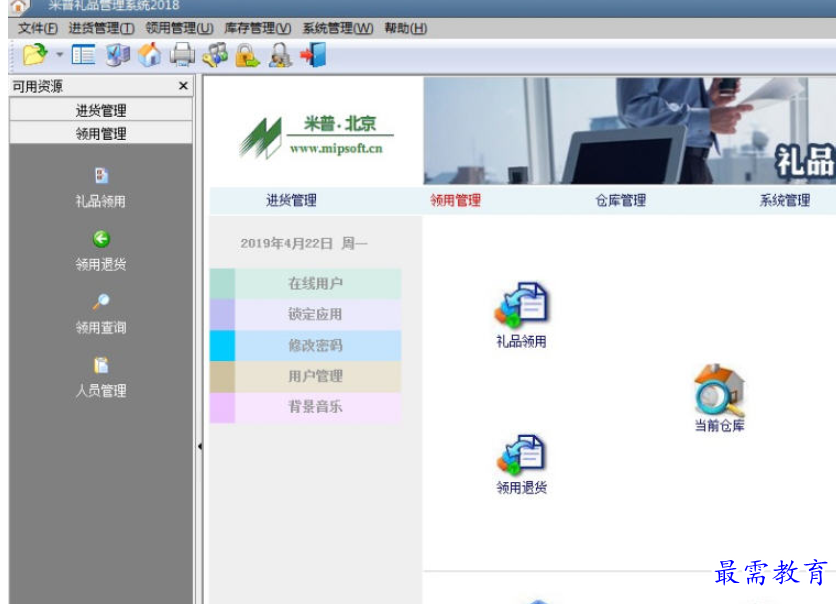The image size is (836, 604).
Task: Open the 系统管理(W) menu
Action: click(338, 28)
